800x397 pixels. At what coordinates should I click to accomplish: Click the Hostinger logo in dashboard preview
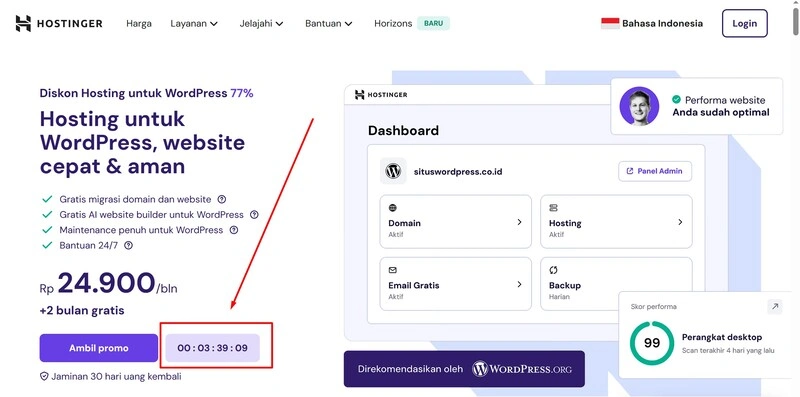click(x=381, y=94)
